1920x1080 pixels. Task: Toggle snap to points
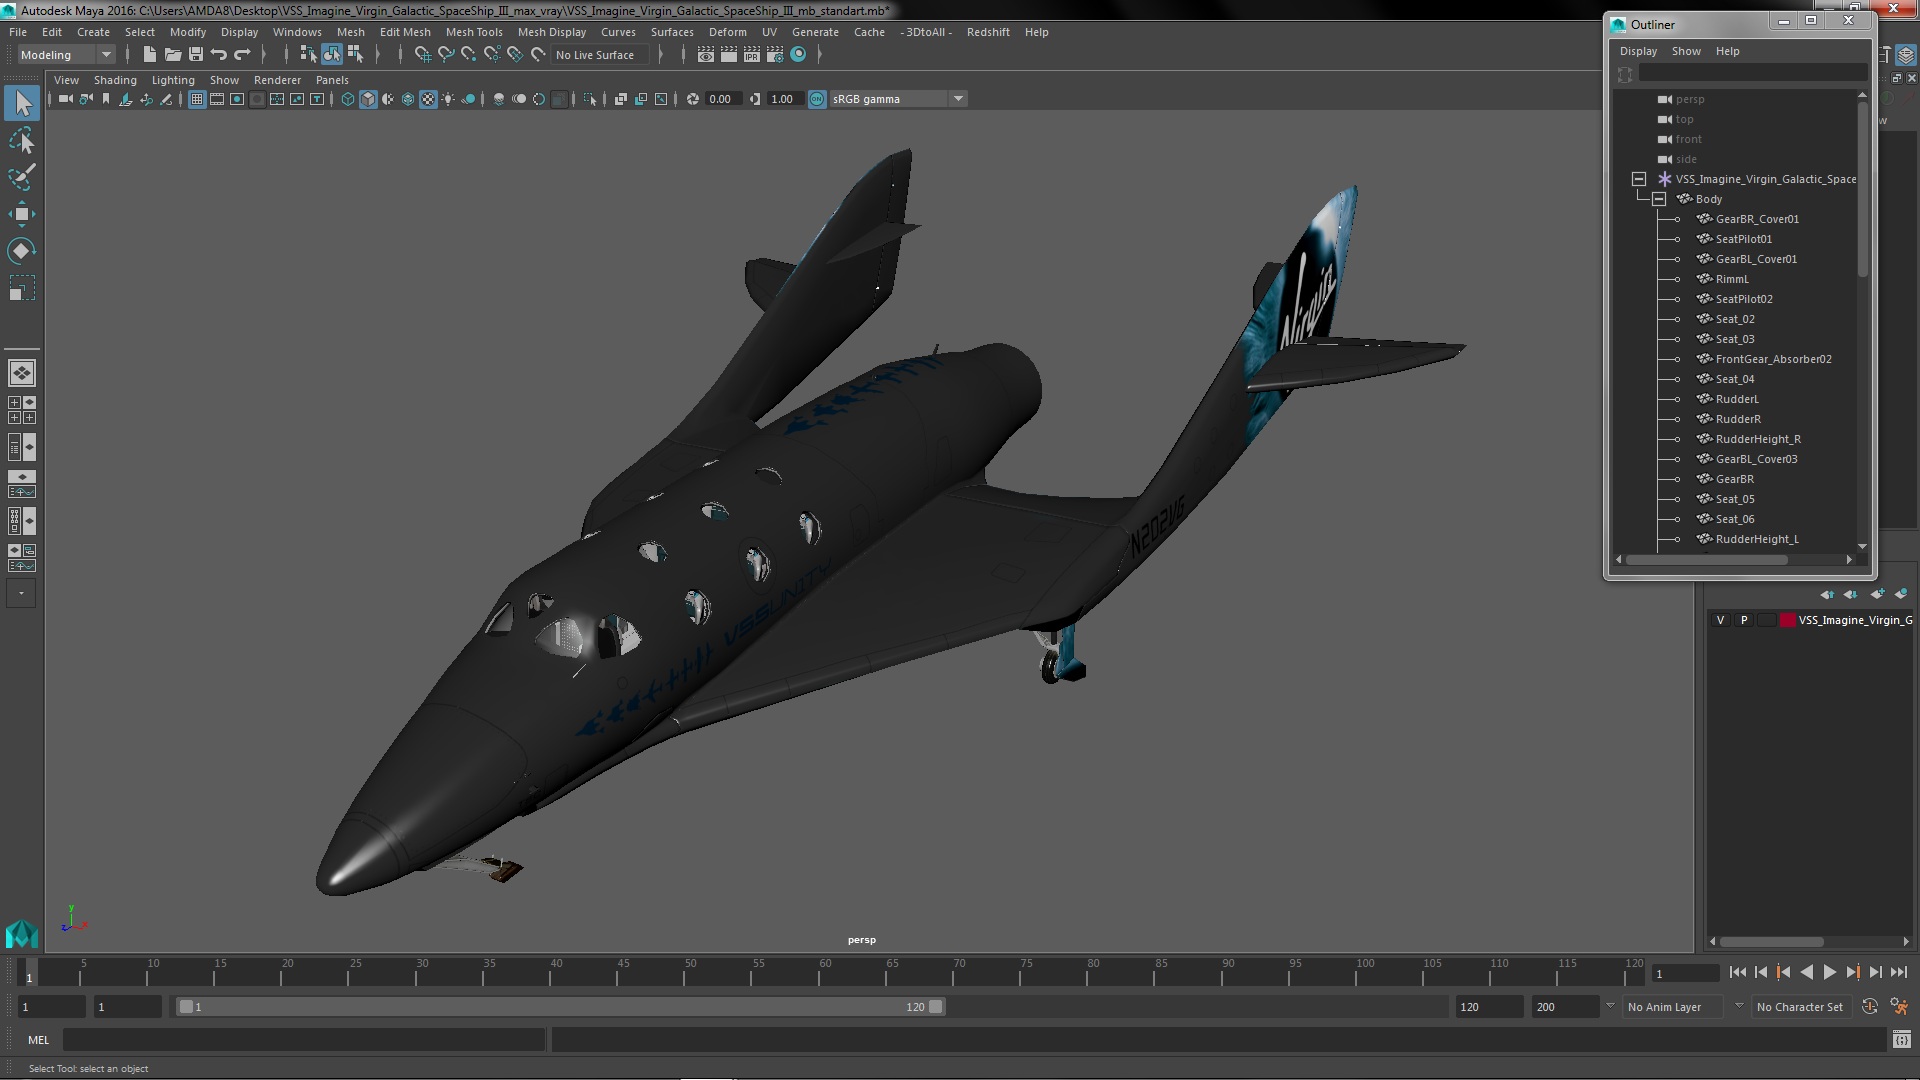pyautogui.click(x=468, y=55)
